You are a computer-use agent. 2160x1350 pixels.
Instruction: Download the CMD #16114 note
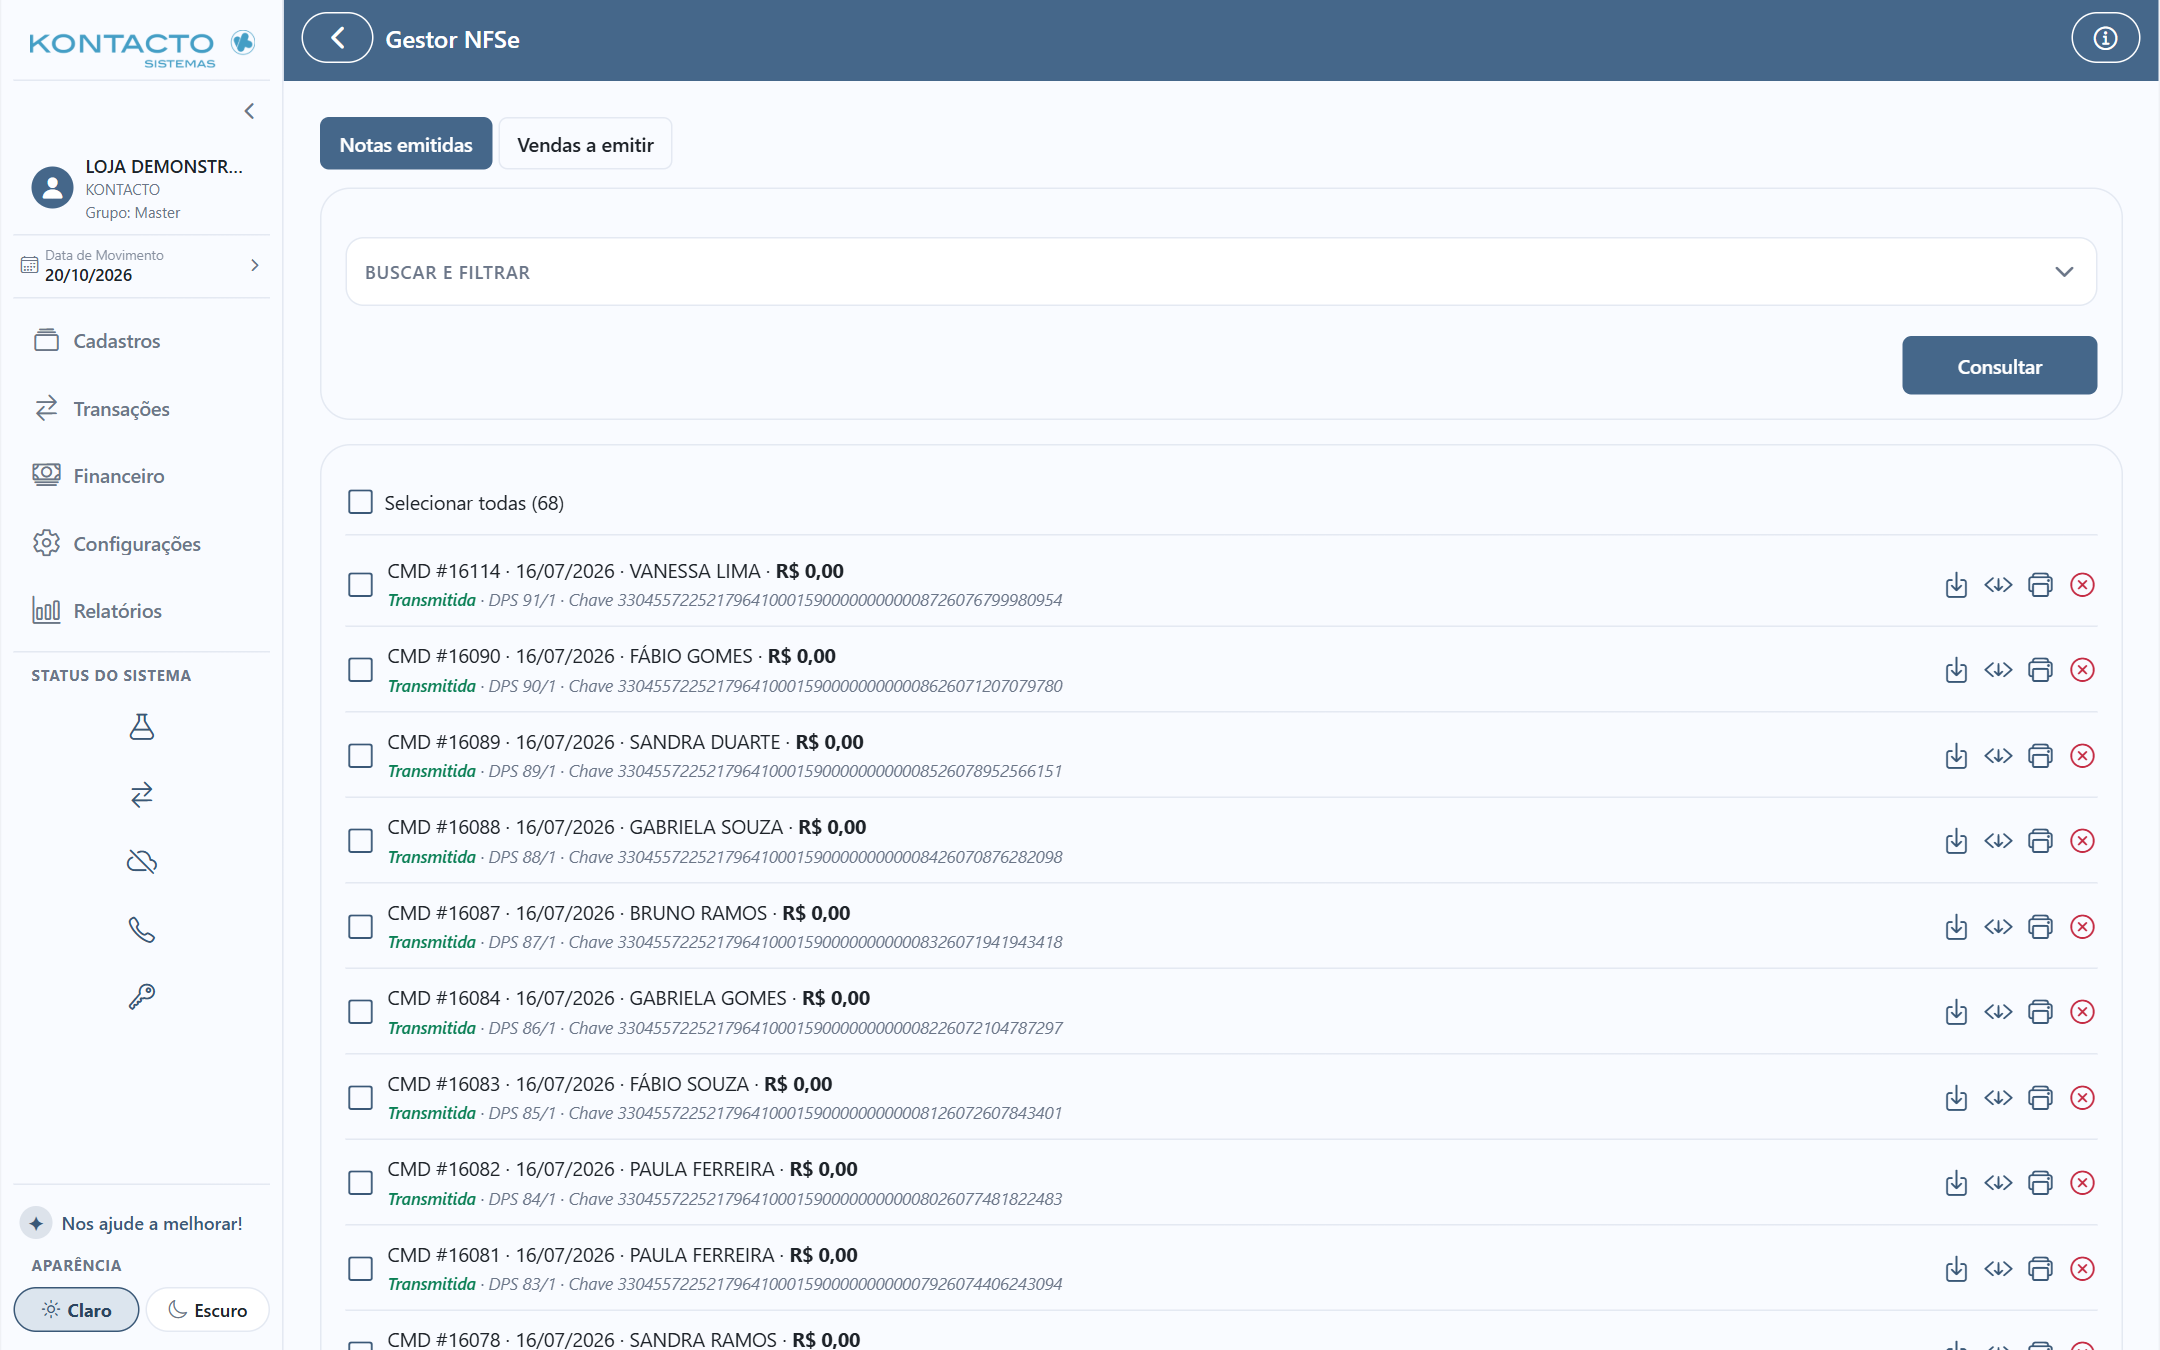point(1956,585)
